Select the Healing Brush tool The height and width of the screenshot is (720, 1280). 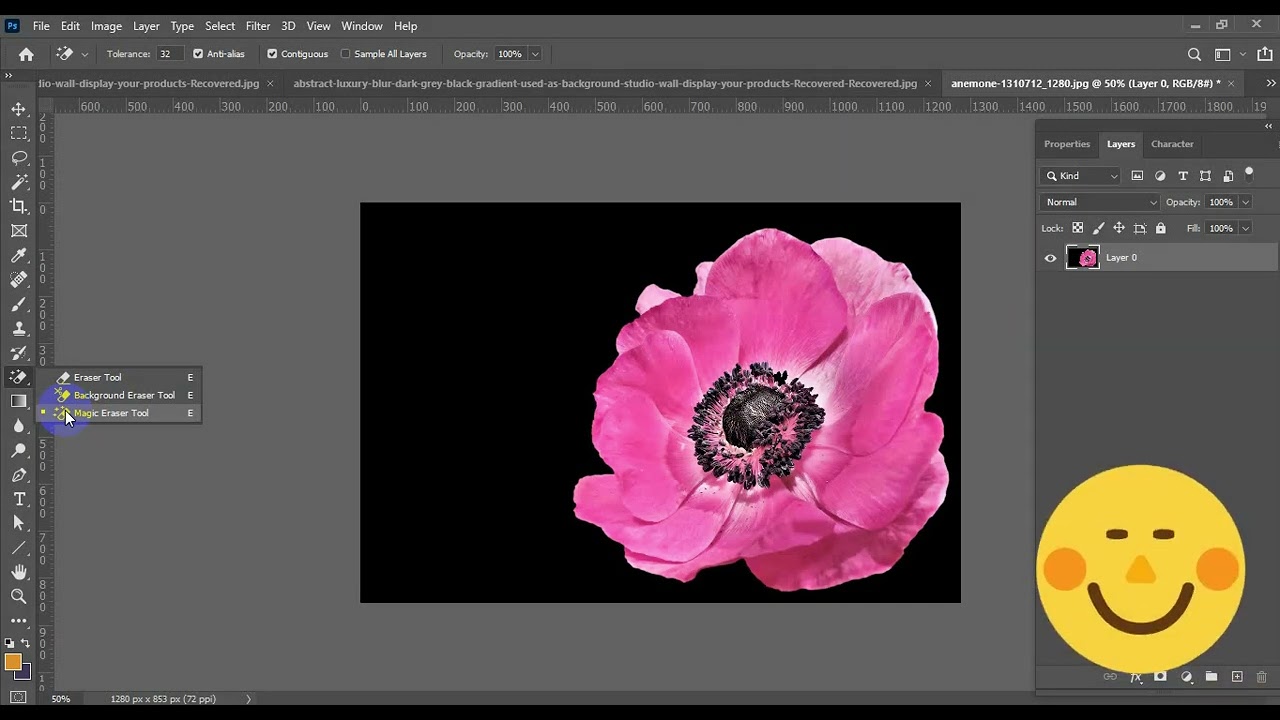click(x=19, y=280)
